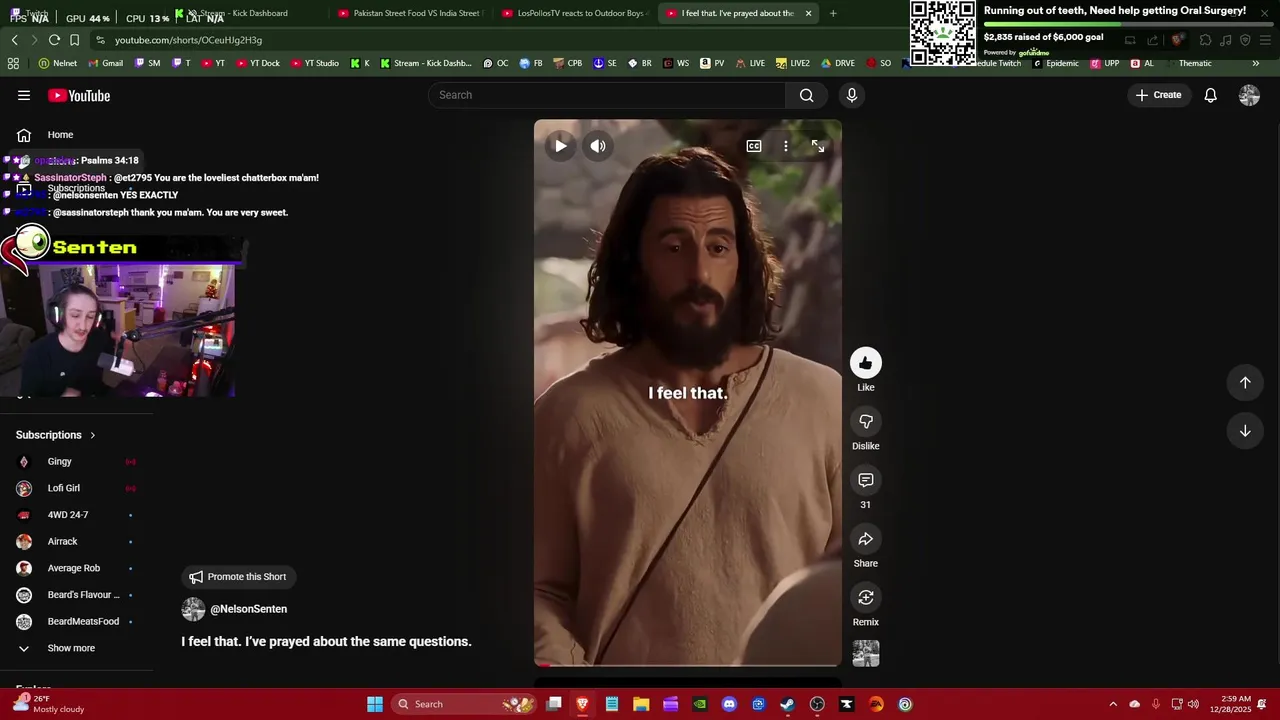Open the account avatar menu
1280x720 pixels.
point(1249,95)
